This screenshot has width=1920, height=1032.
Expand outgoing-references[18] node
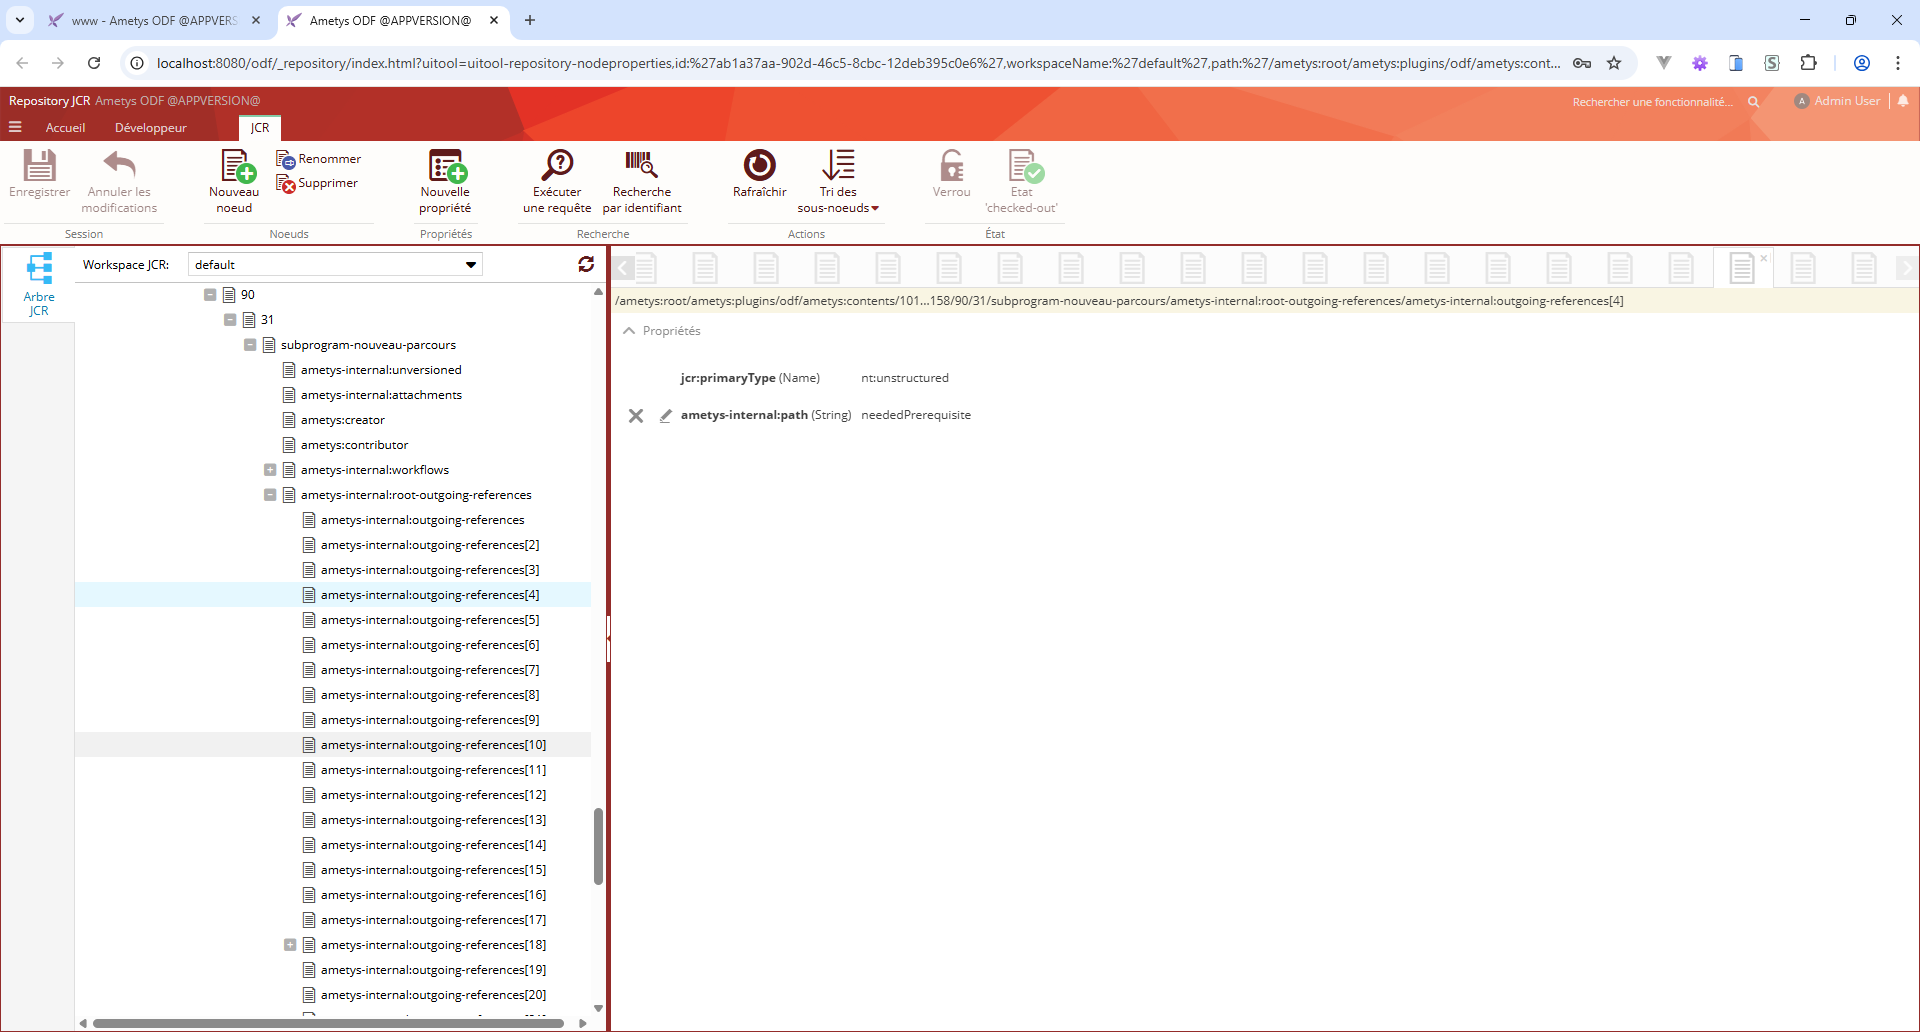point(290,945)
